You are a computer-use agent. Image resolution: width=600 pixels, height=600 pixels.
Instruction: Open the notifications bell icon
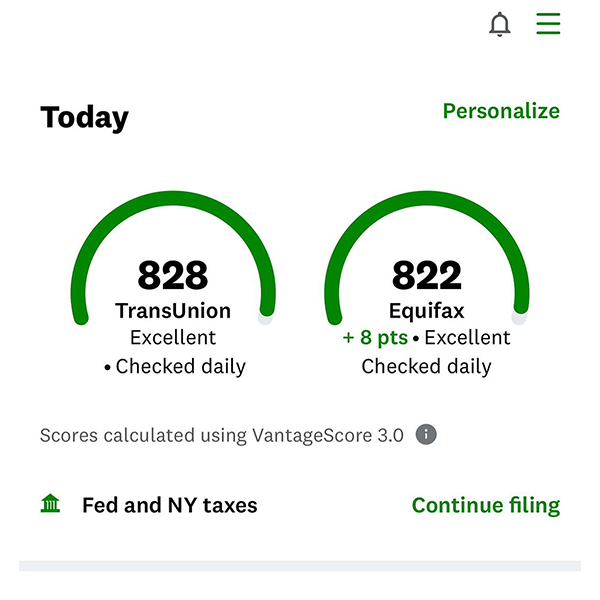coord(500,24)
